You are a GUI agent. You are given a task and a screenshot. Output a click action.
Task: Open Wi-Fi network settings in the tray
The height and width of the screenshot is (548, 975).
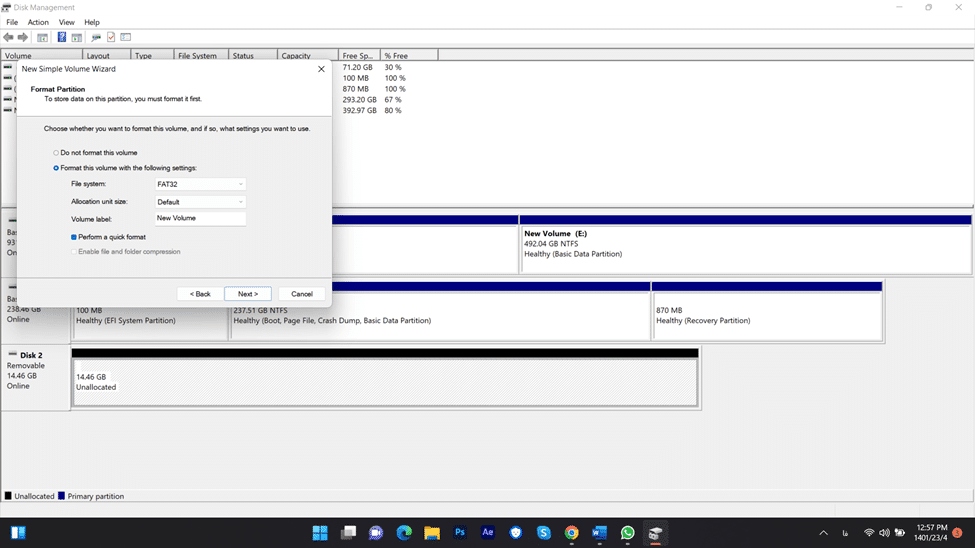tap(869, 532)
